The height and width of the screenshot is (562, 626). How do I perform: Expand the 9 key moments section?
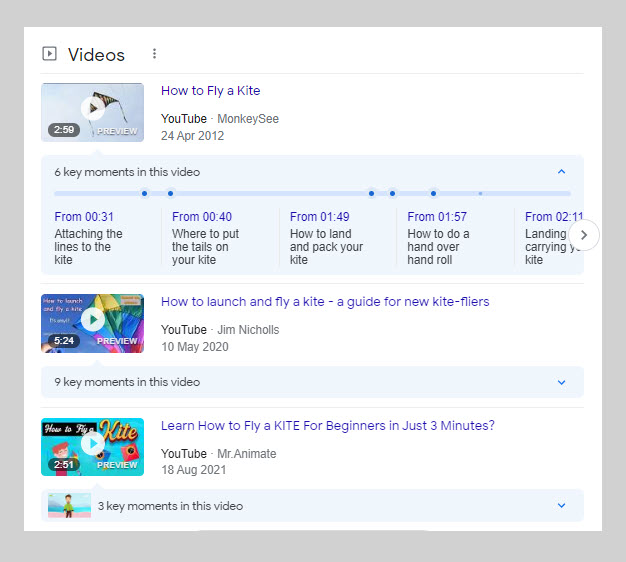(x=561, y=382)
